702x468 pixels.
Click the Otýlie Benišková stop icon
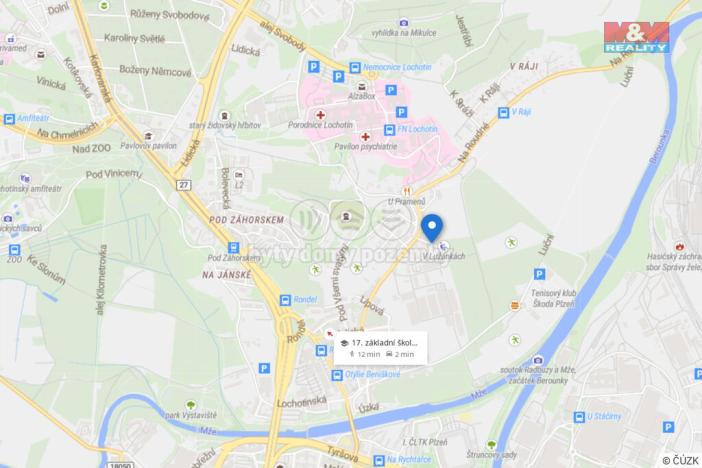pyautogui.click(x=337, y=375)
